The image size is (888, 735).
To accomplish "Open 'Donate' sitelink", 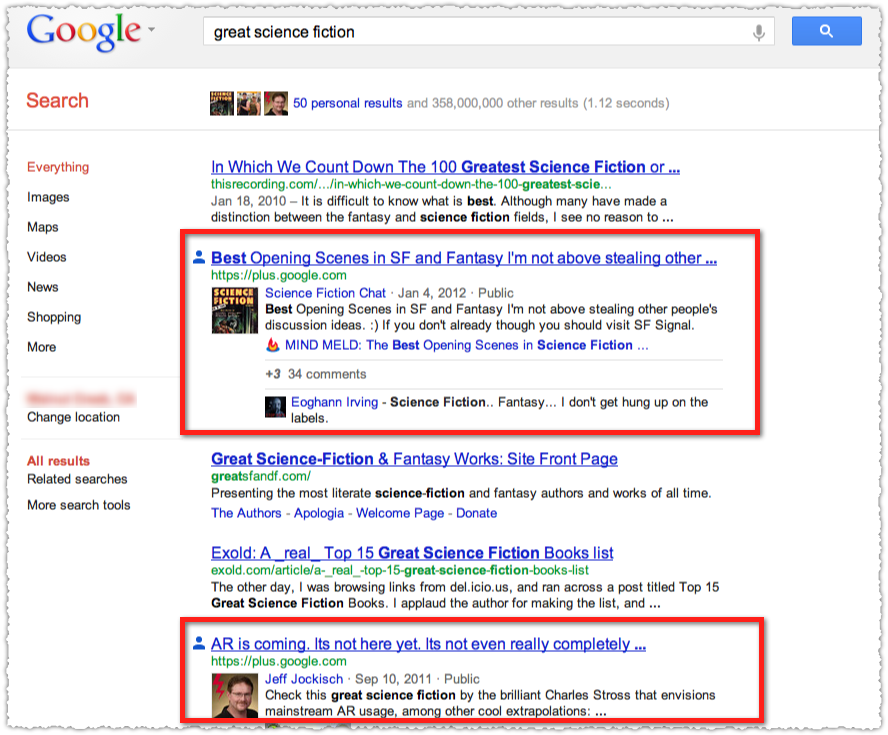I will 476,513.
